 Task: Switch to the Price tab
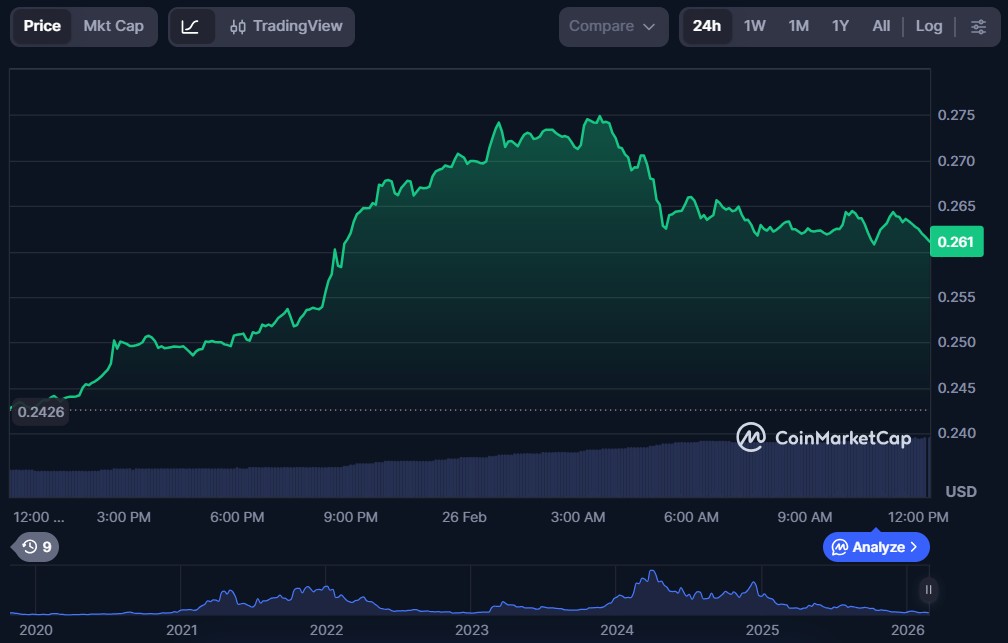click(x=42, y=26)
